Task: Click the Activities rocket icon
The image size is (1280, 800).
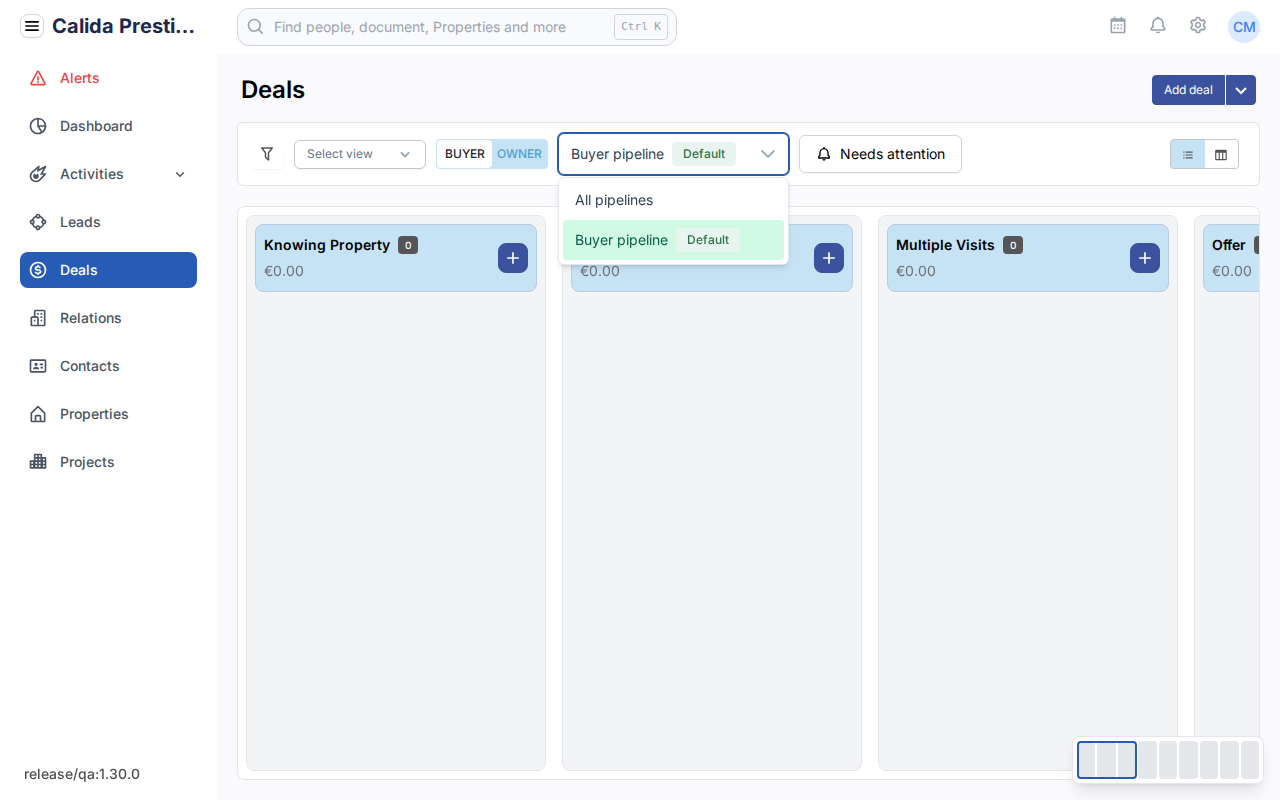Action: coord(38,174)
